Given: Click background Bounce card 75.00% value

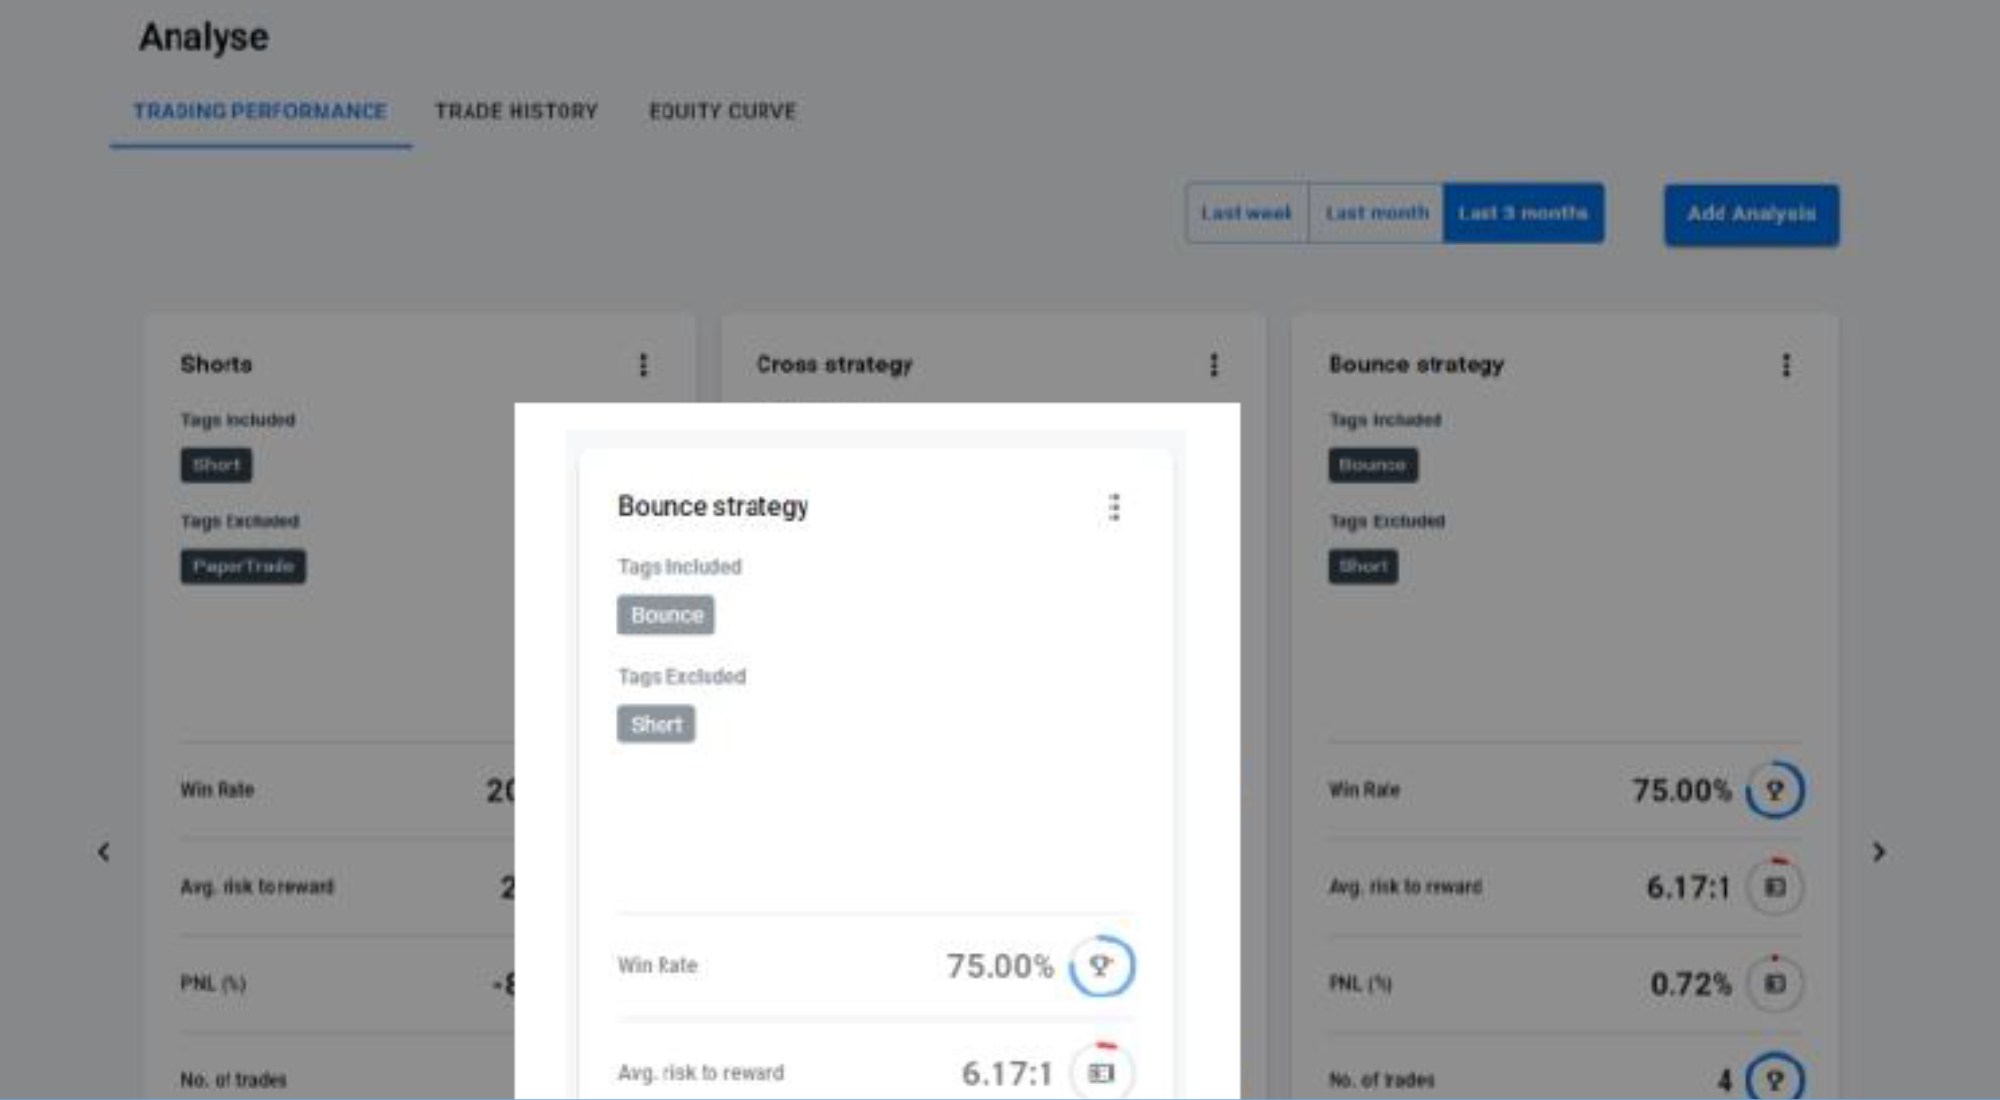Looking at the screenshot, I should tap(1682, 790).
